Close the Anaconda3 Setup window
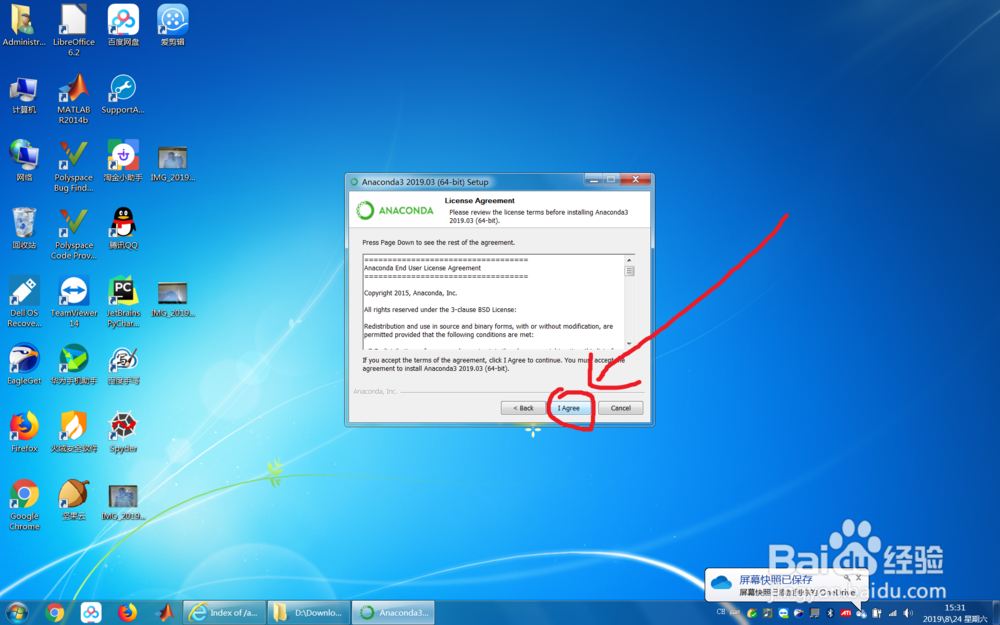 (635, 180)
